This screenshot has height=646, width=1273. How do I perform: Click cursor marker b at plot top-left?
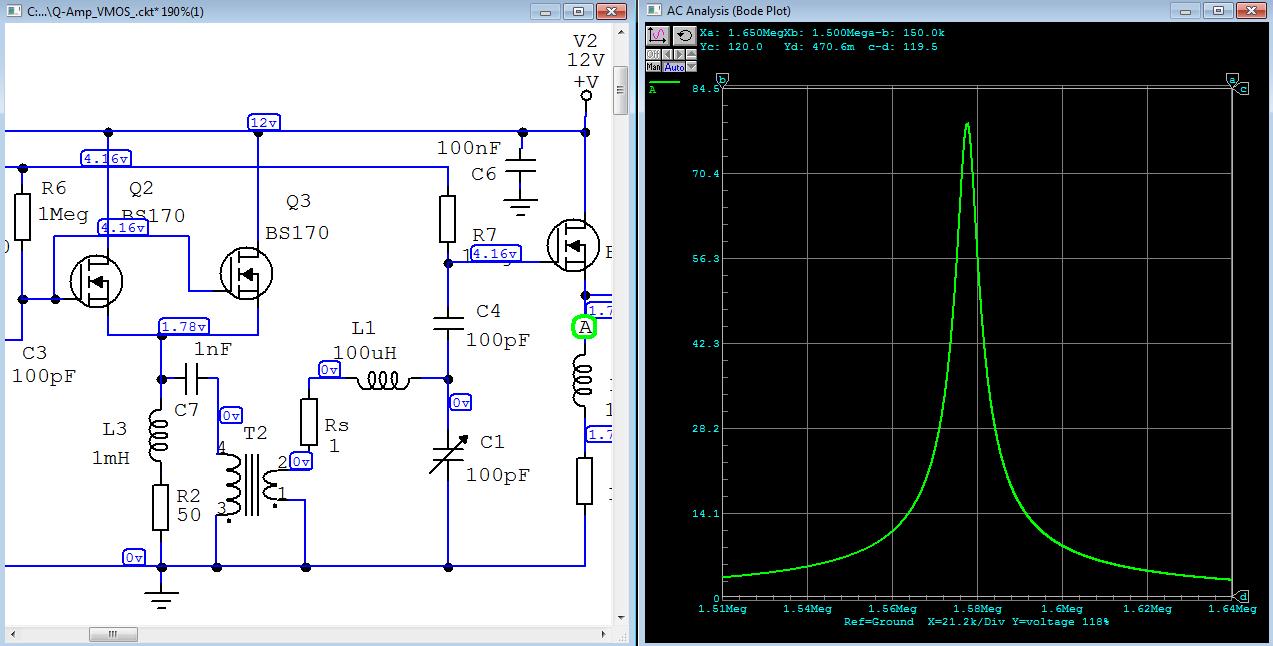pos(722,79)
